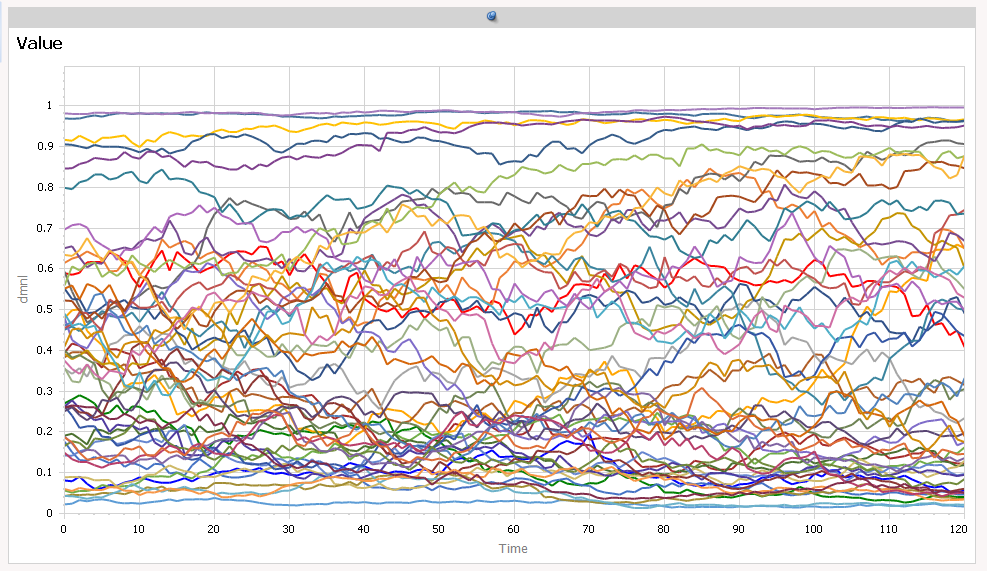Click the y-axis tick label '0.5'

click(x=45, y=309)
